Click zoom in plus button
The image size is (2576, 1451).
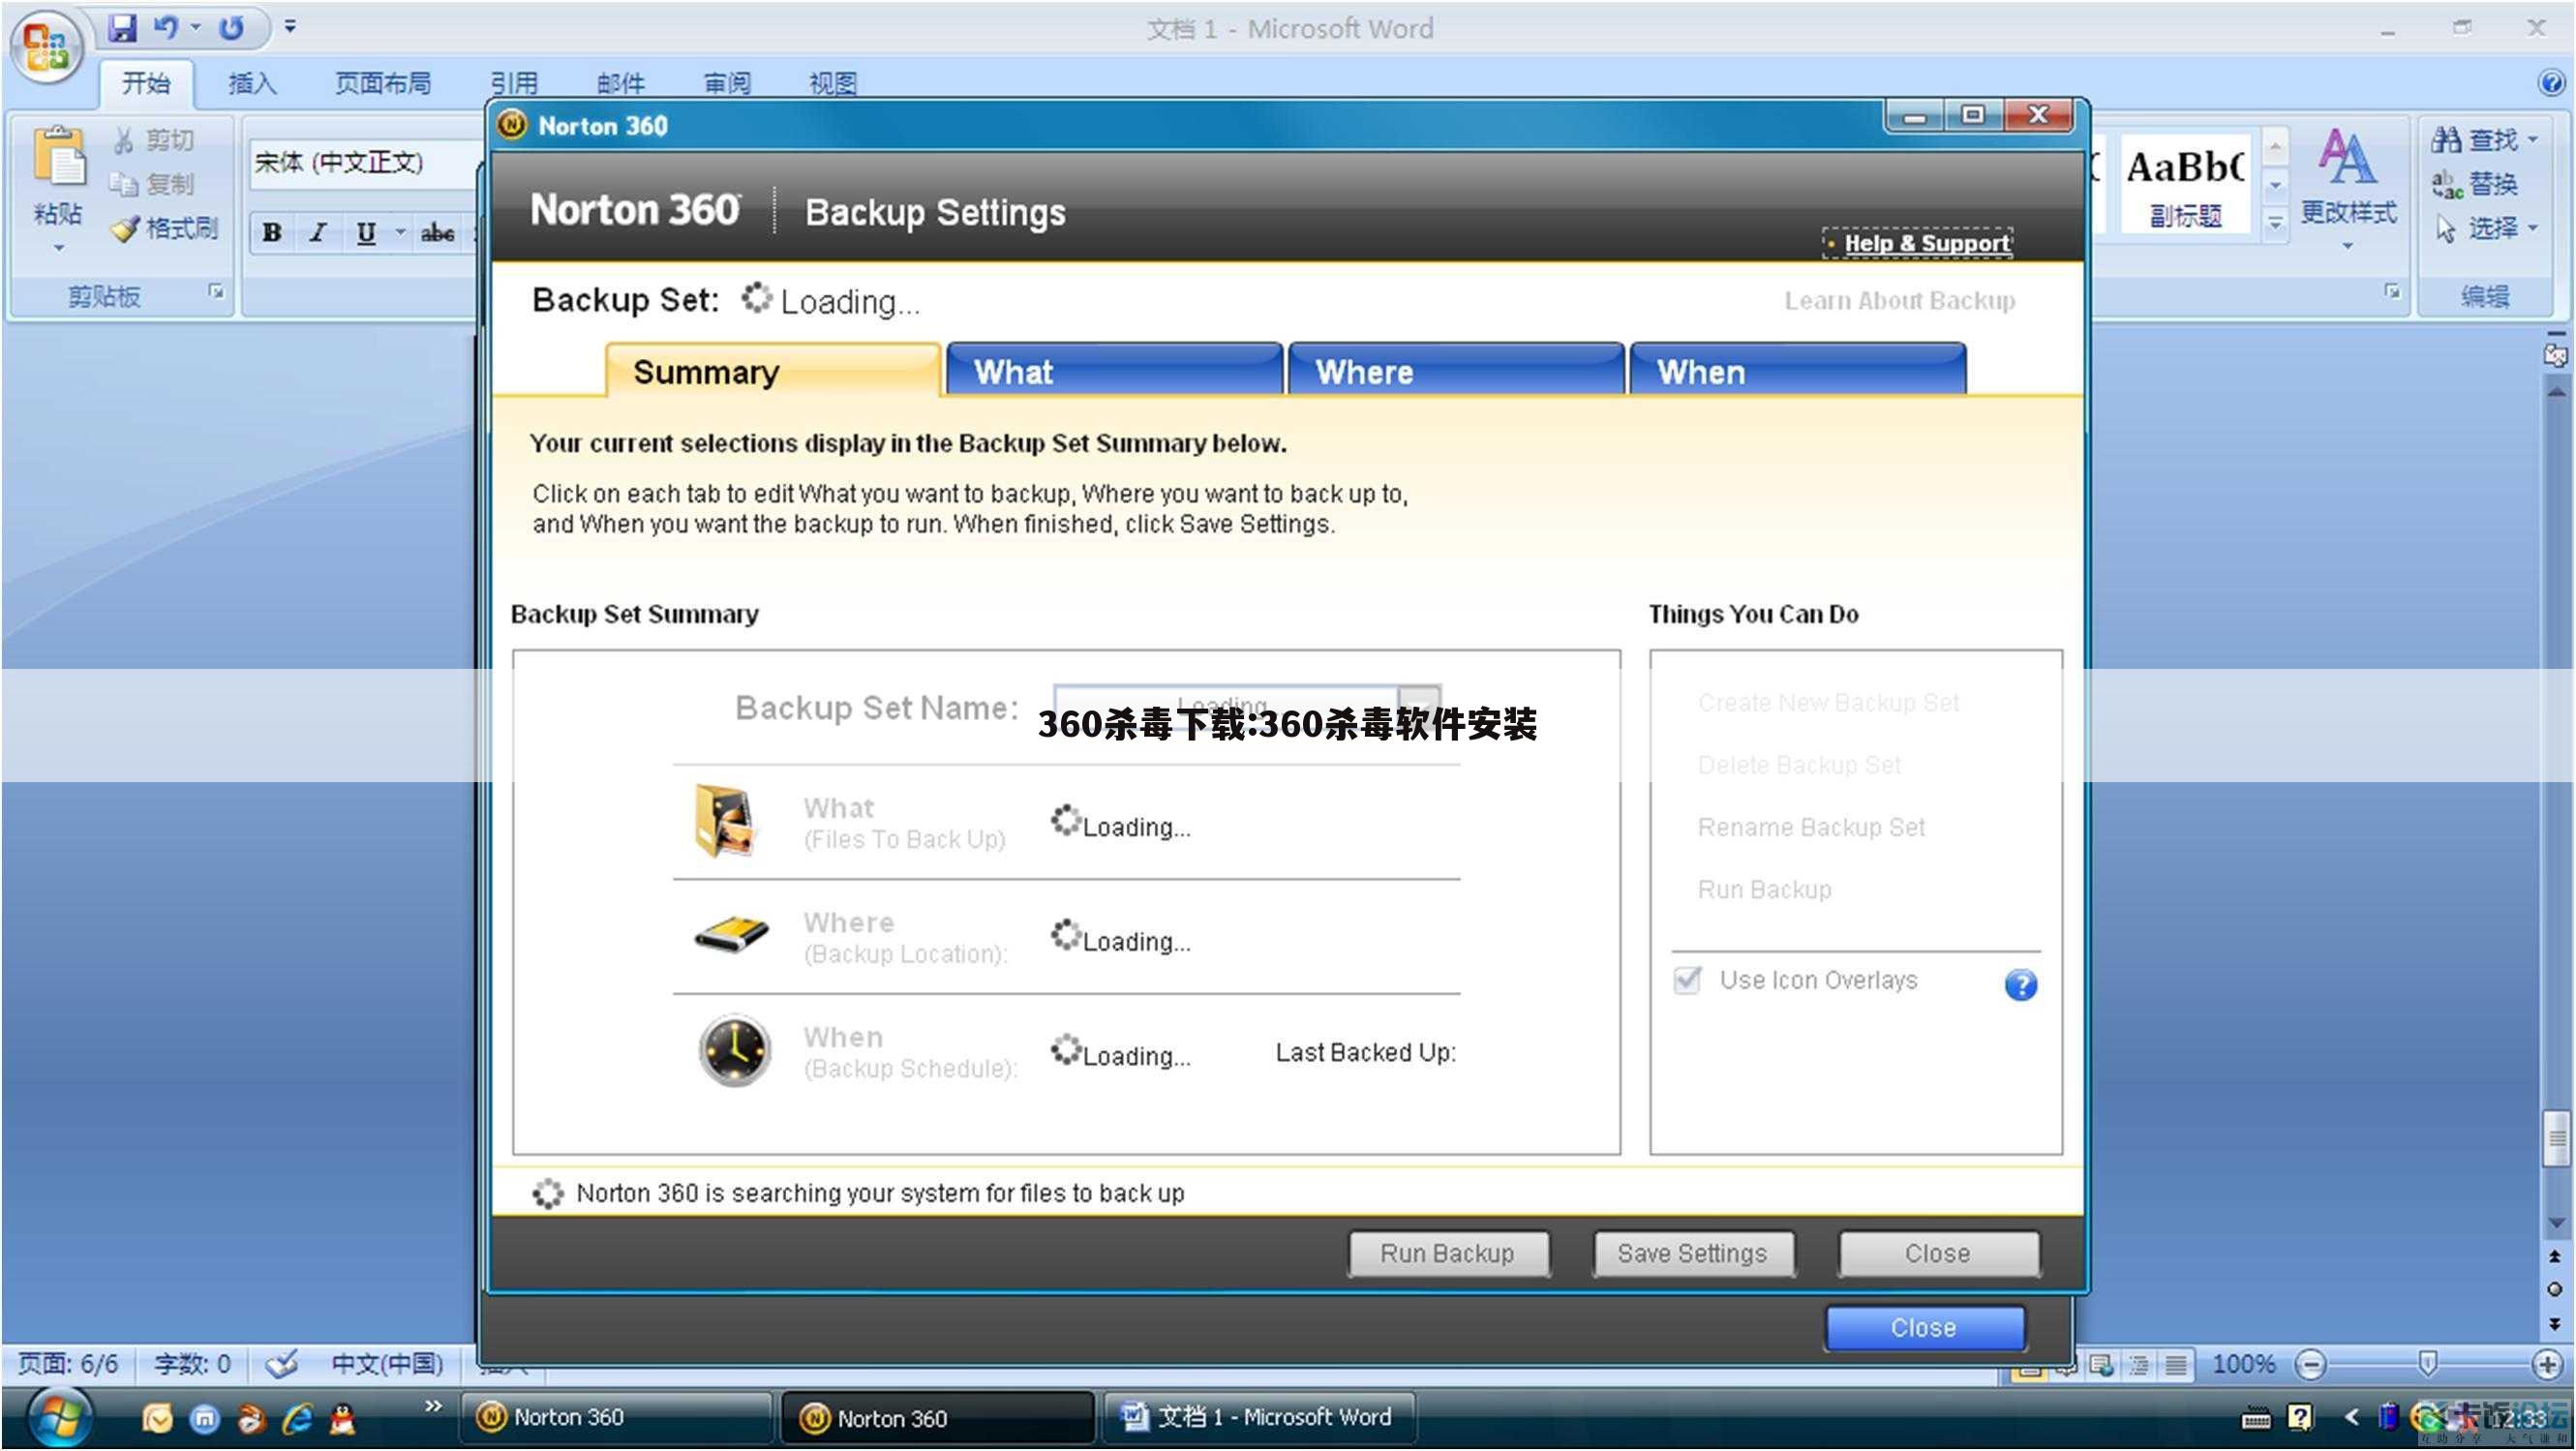[x=2547, y=1364]
